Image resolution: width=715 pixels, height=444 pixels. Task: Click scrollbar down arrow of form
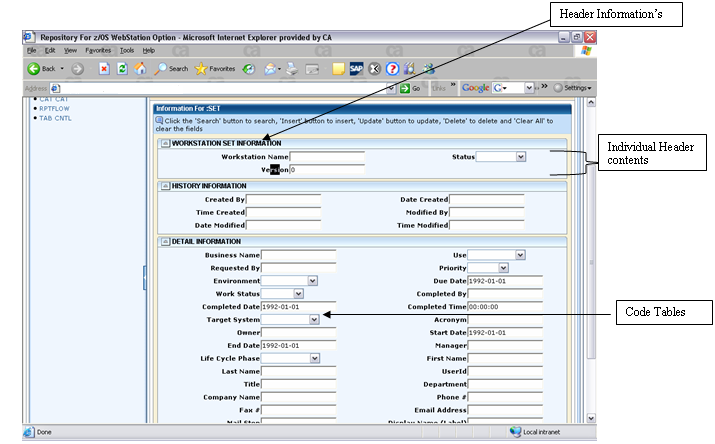pos(591,418)
